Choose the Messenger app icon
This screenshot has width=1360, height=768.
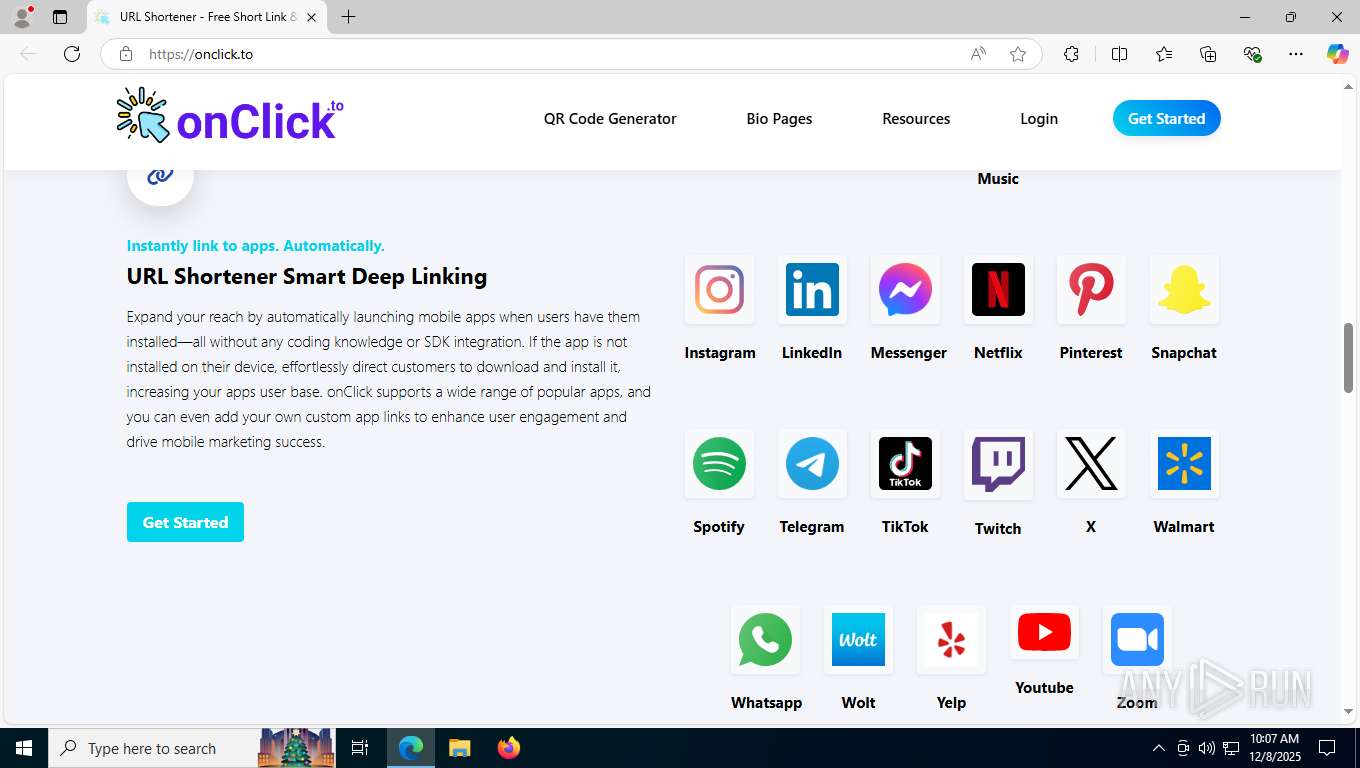coord(905,290)
